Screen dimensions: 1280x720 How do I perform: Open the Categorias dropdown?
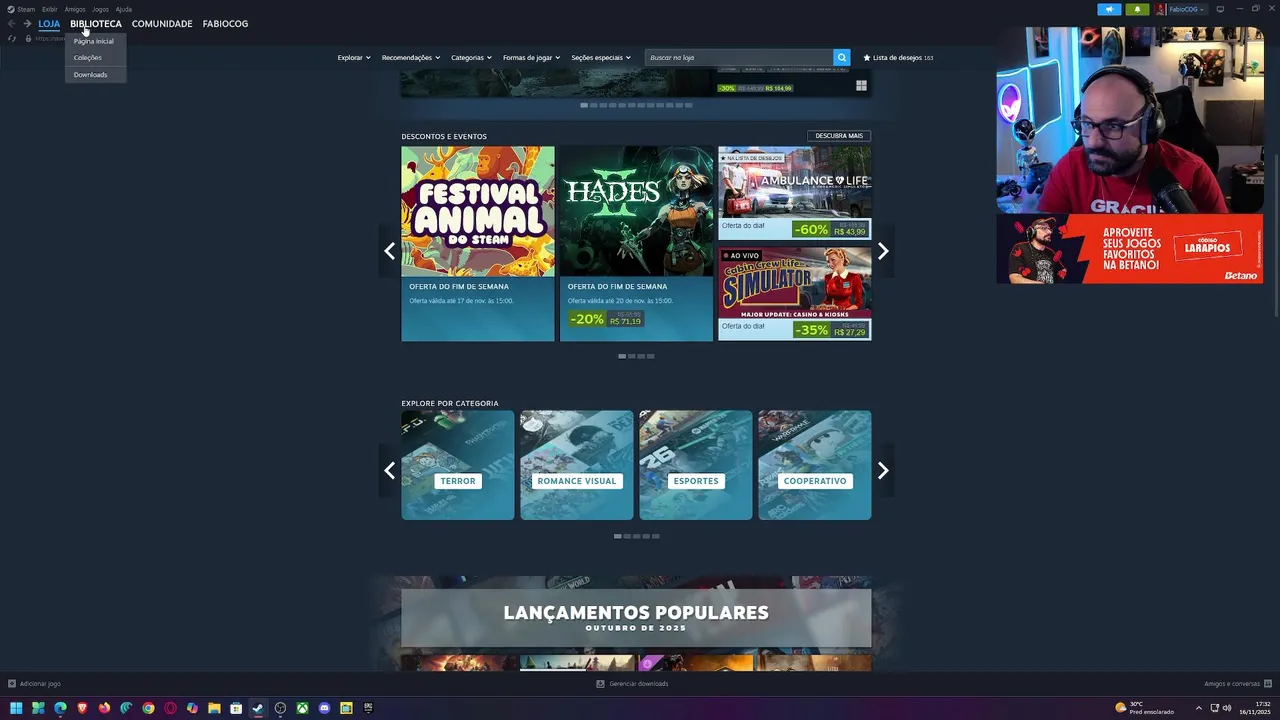pos(471,58)
